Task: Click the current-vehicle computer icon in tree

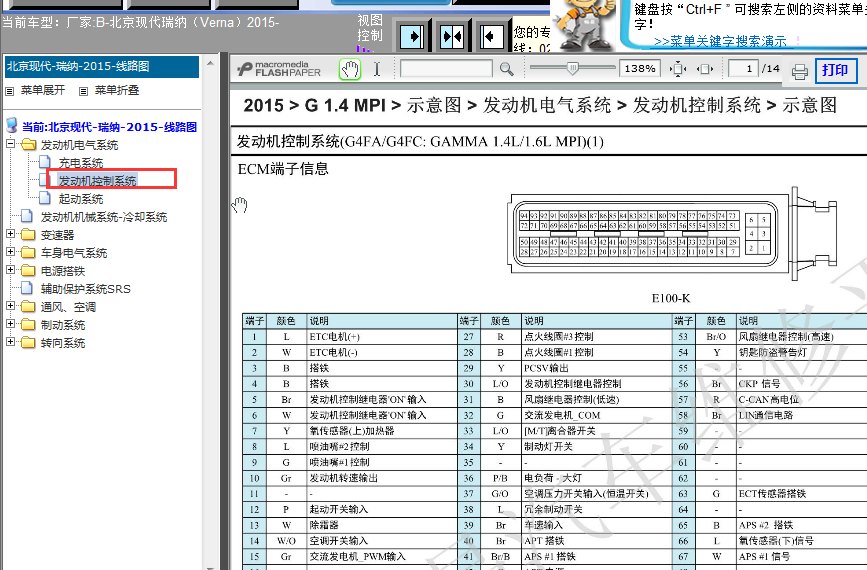Action: [x=12, y=126]
